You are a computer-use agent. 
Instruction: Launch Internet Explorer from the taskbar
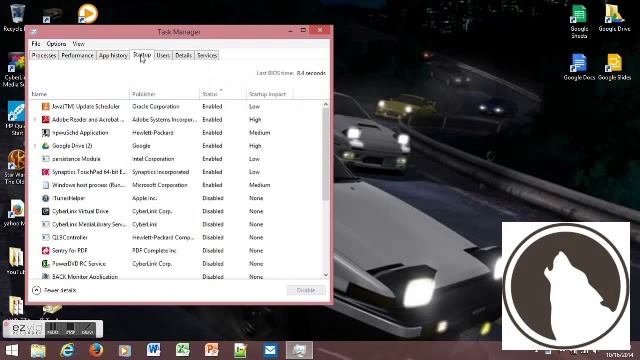[x=67, y=351]
